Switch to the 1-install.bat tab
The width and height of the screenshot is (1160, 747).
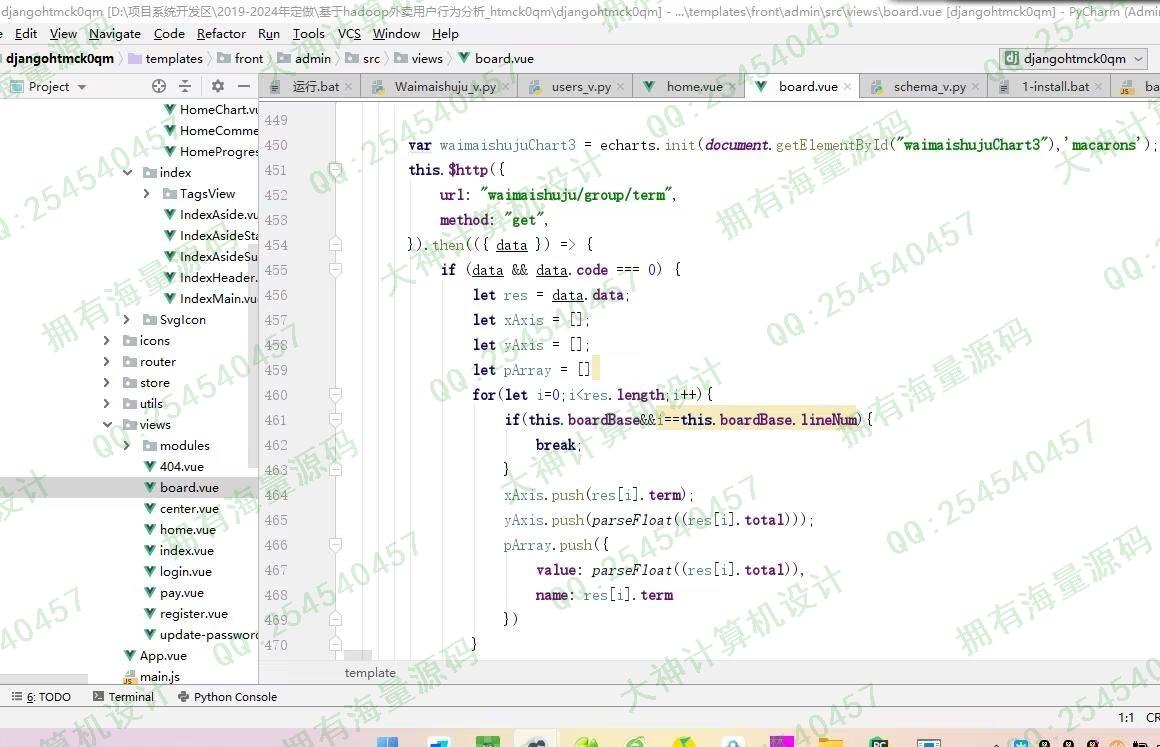coord(1048,87)
